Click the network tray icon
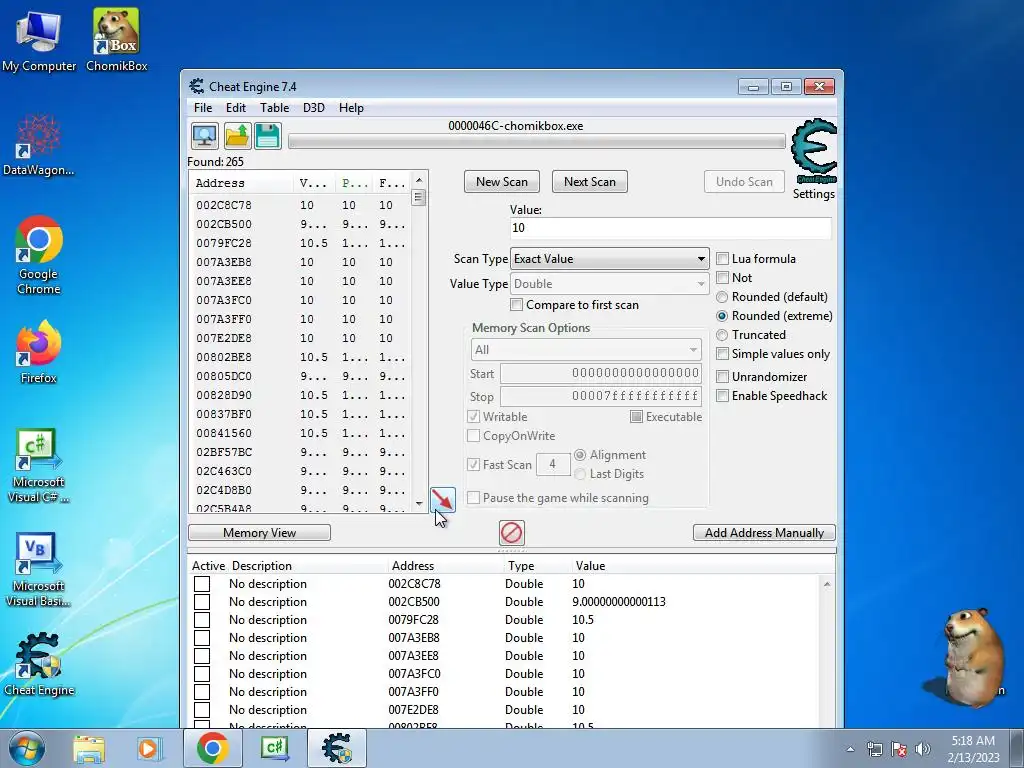1024x768 pixels. 874,749
